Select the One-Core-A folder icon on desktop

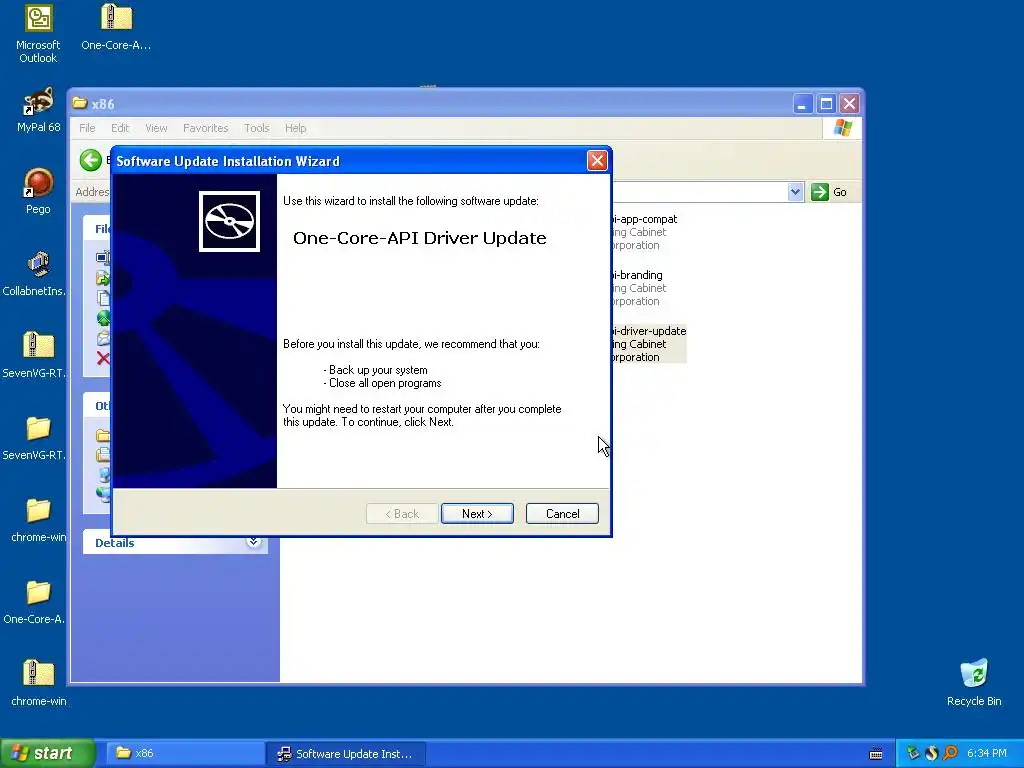tap(35, 602)
